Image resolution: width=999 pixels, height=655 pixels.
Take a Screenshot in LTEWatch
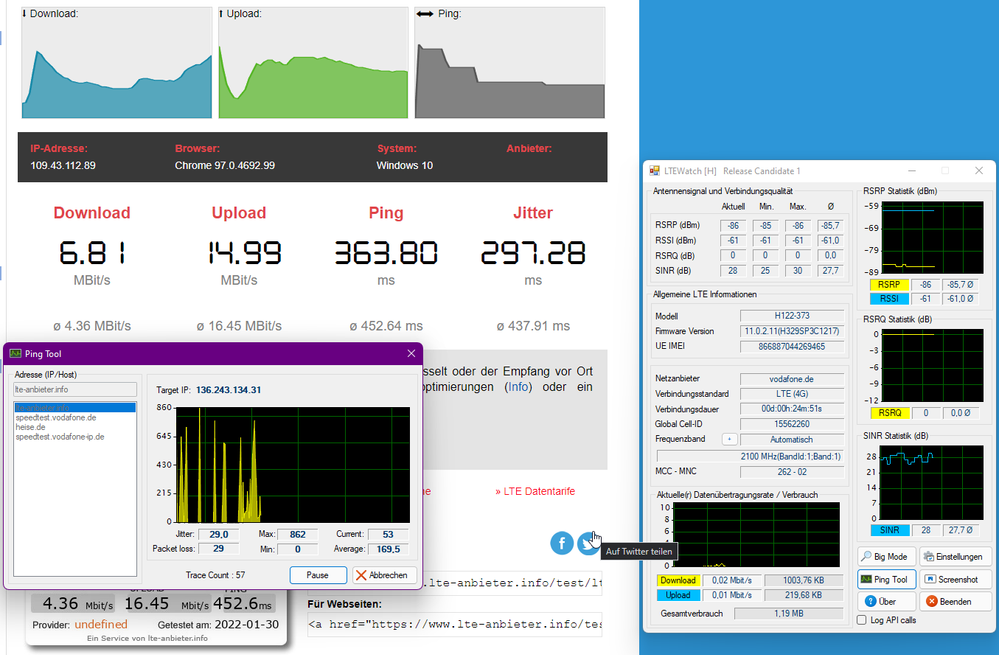954,579
